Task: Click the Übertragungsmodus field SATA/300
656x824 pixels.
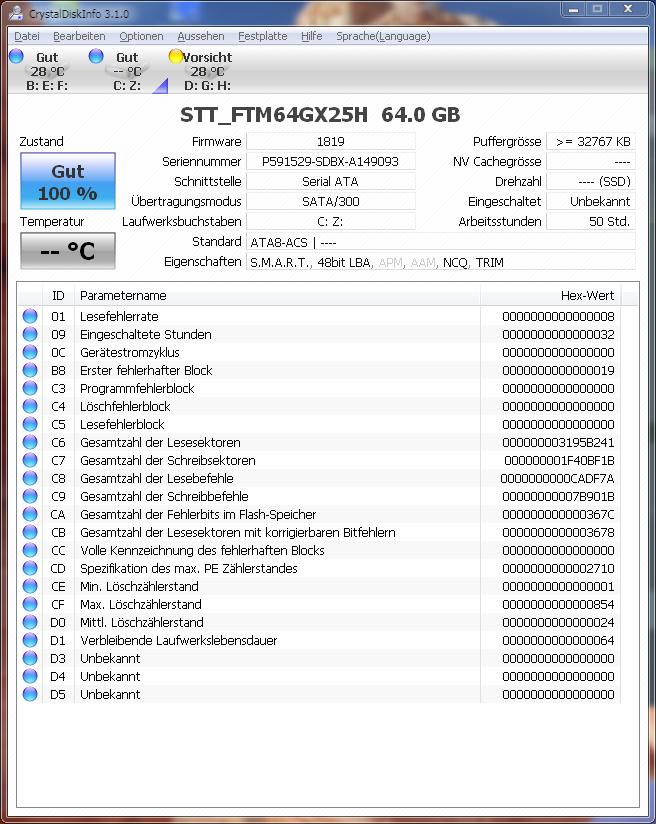Action: (331, 201)
